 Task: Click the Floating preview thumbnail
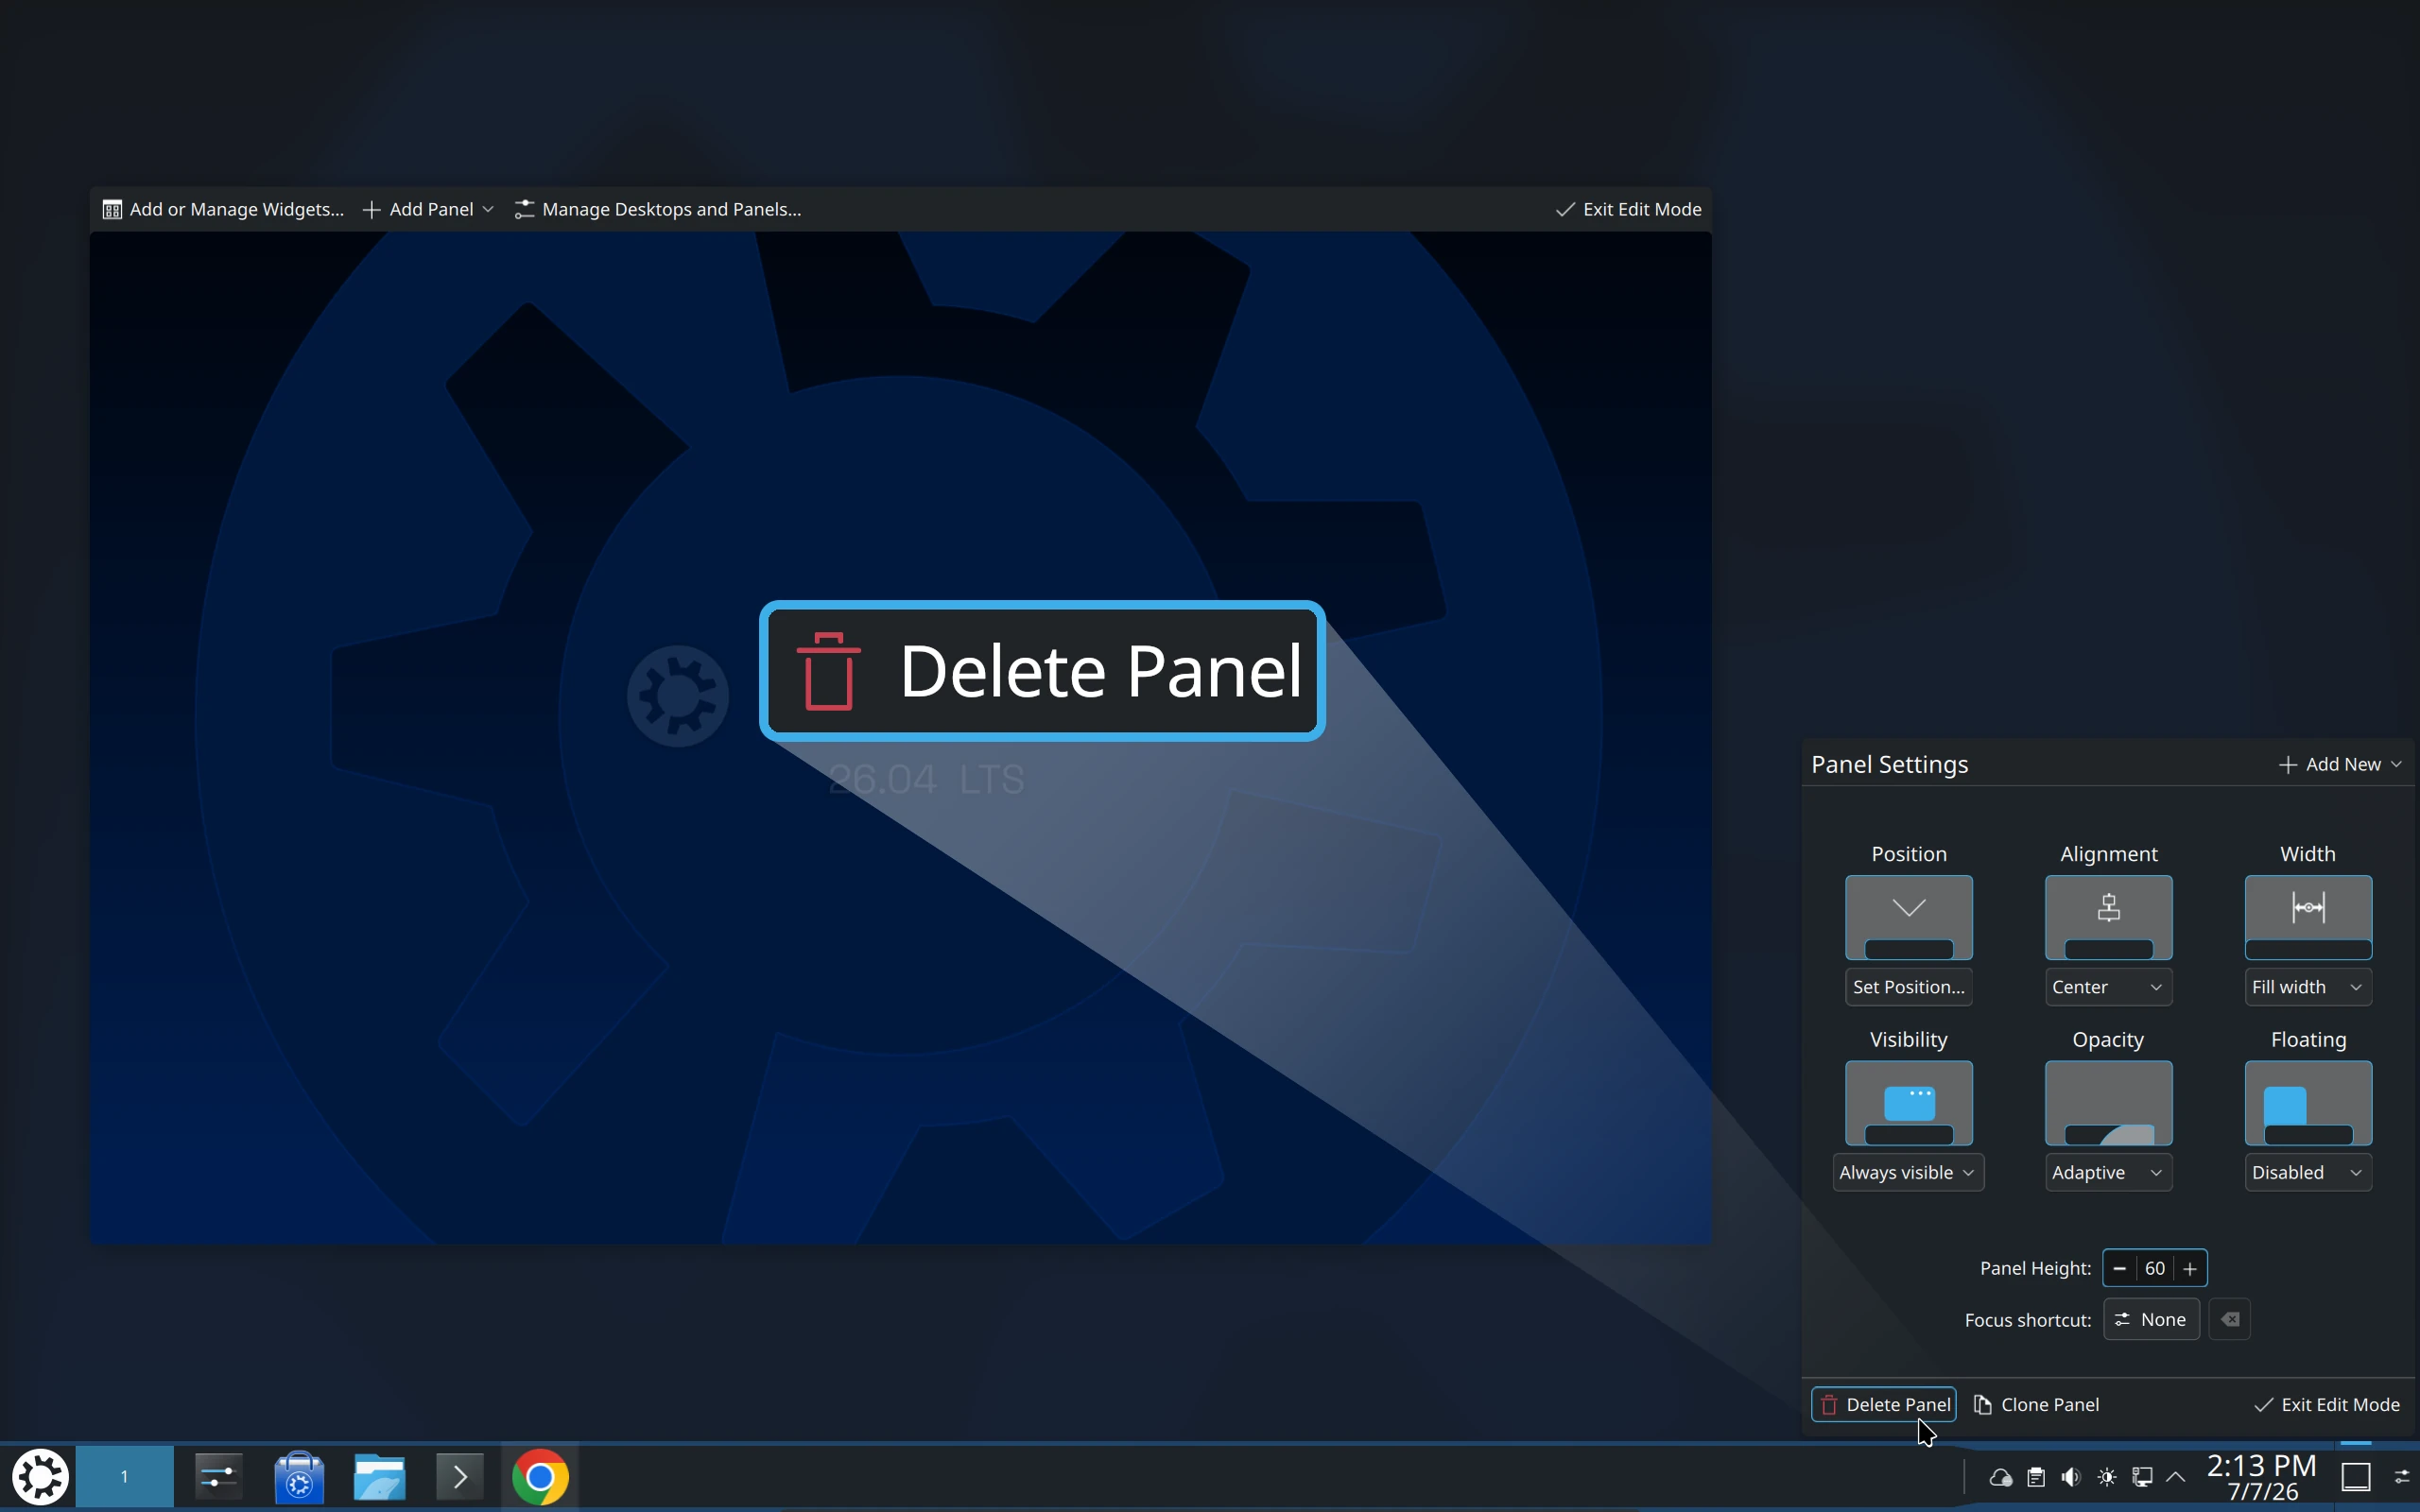2308,1103
